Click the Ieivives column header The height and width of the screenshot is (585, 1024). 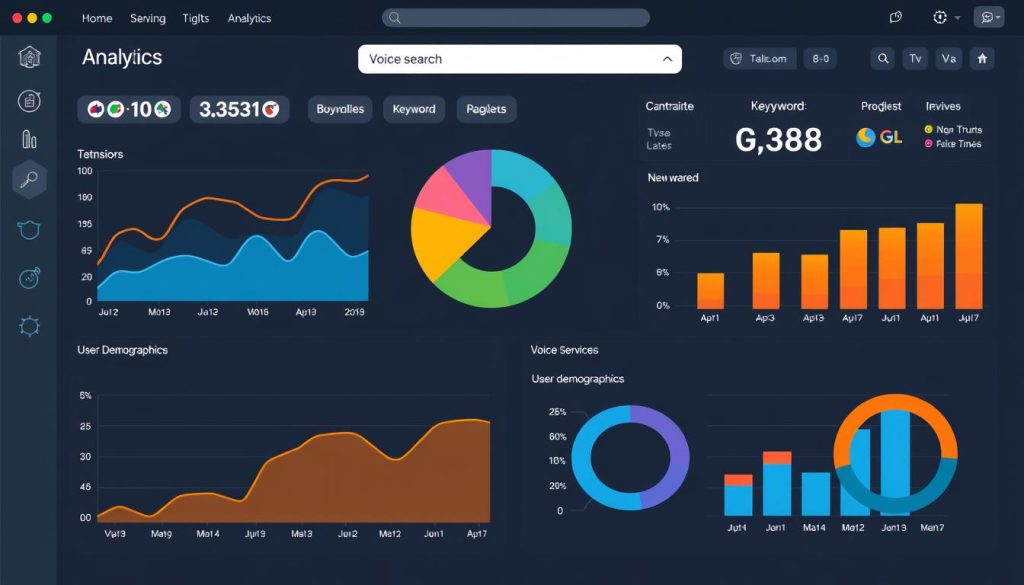(943, 106)
